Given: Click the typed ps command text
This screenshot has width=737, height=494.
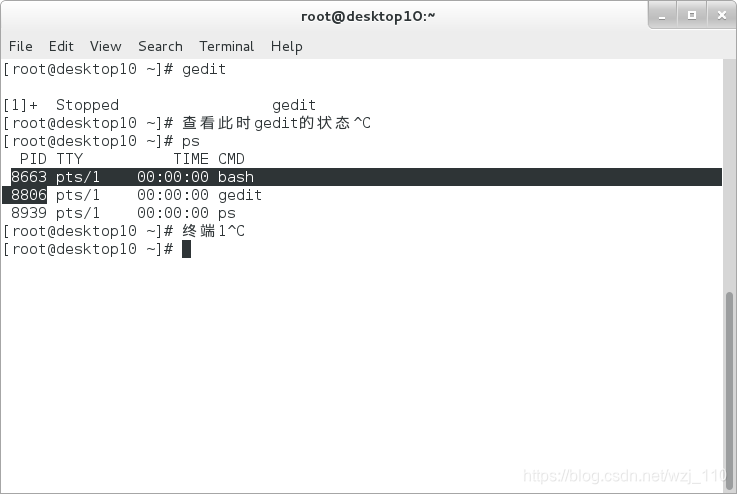Looking at the screenshot, I should 191,141.
